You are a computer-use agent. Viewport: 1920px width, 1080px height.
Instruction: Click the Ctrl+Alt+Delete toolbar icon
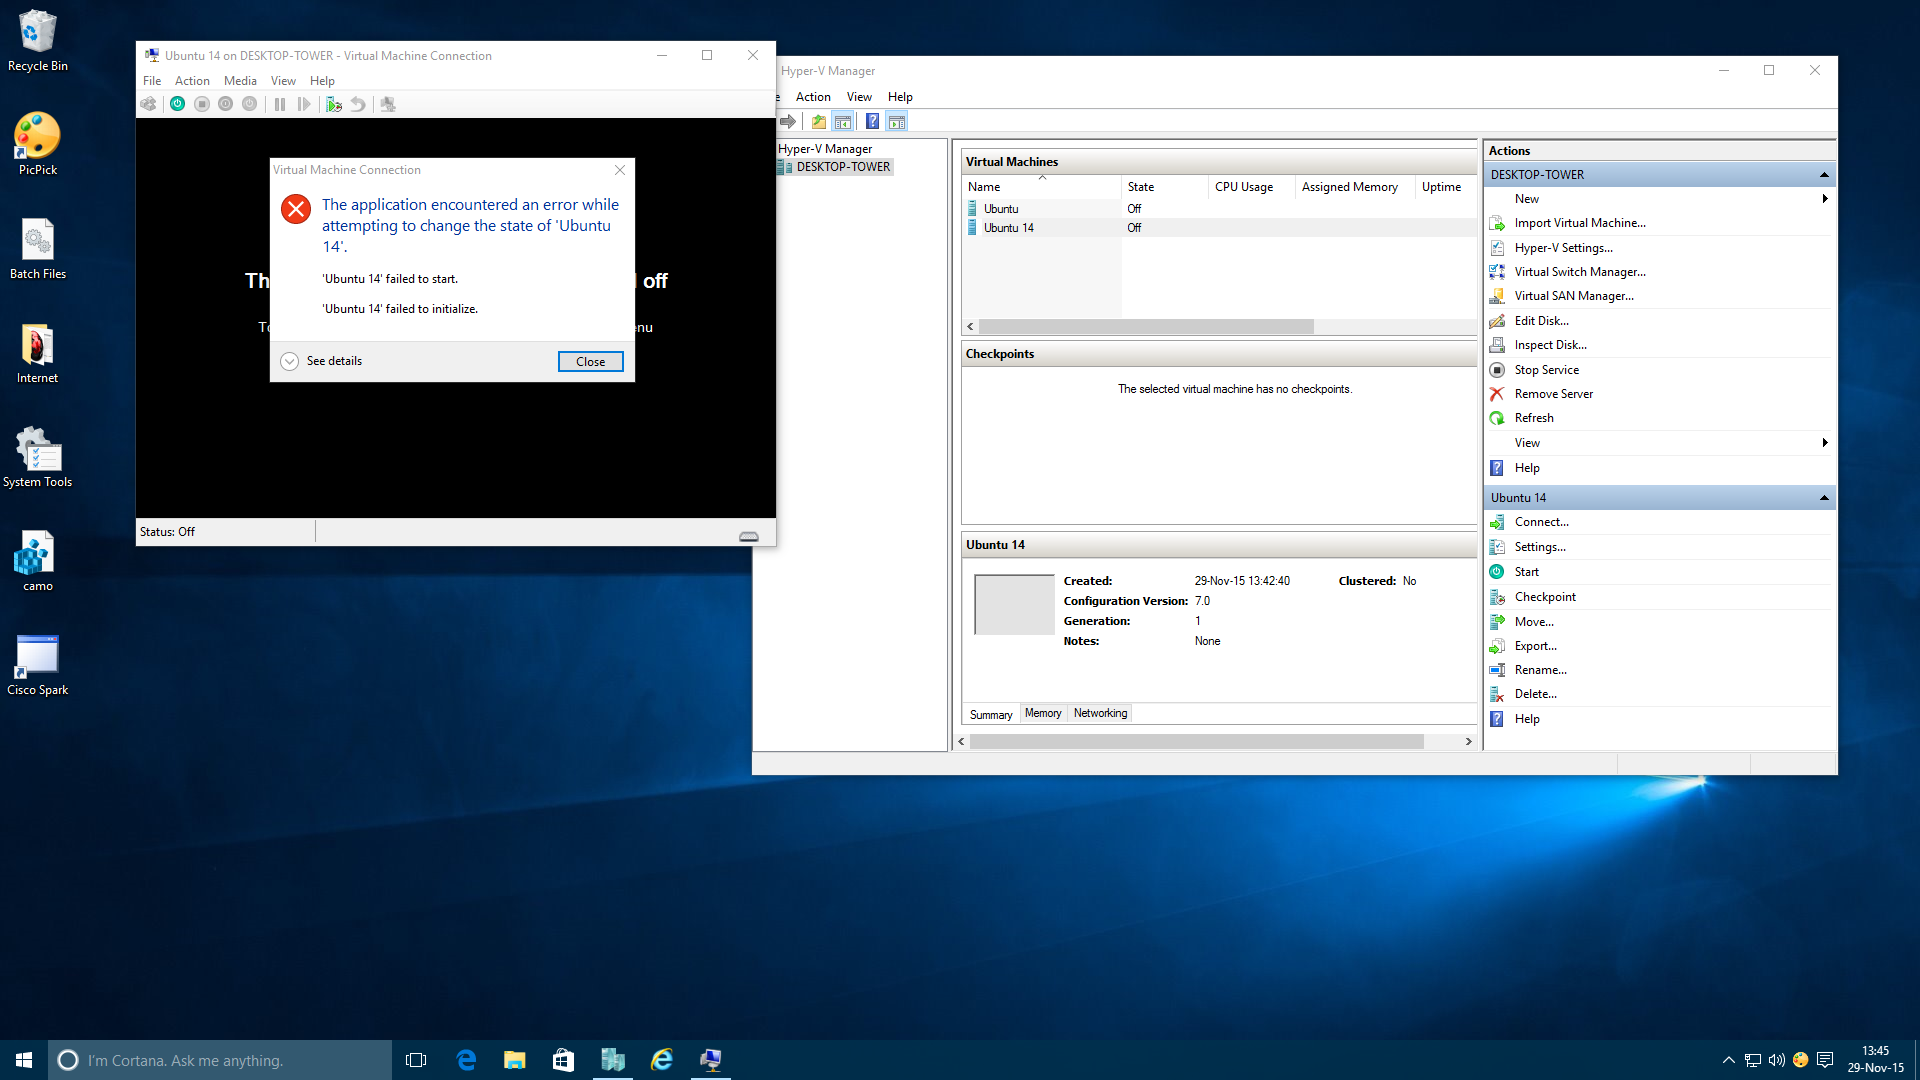pos(149,104)
